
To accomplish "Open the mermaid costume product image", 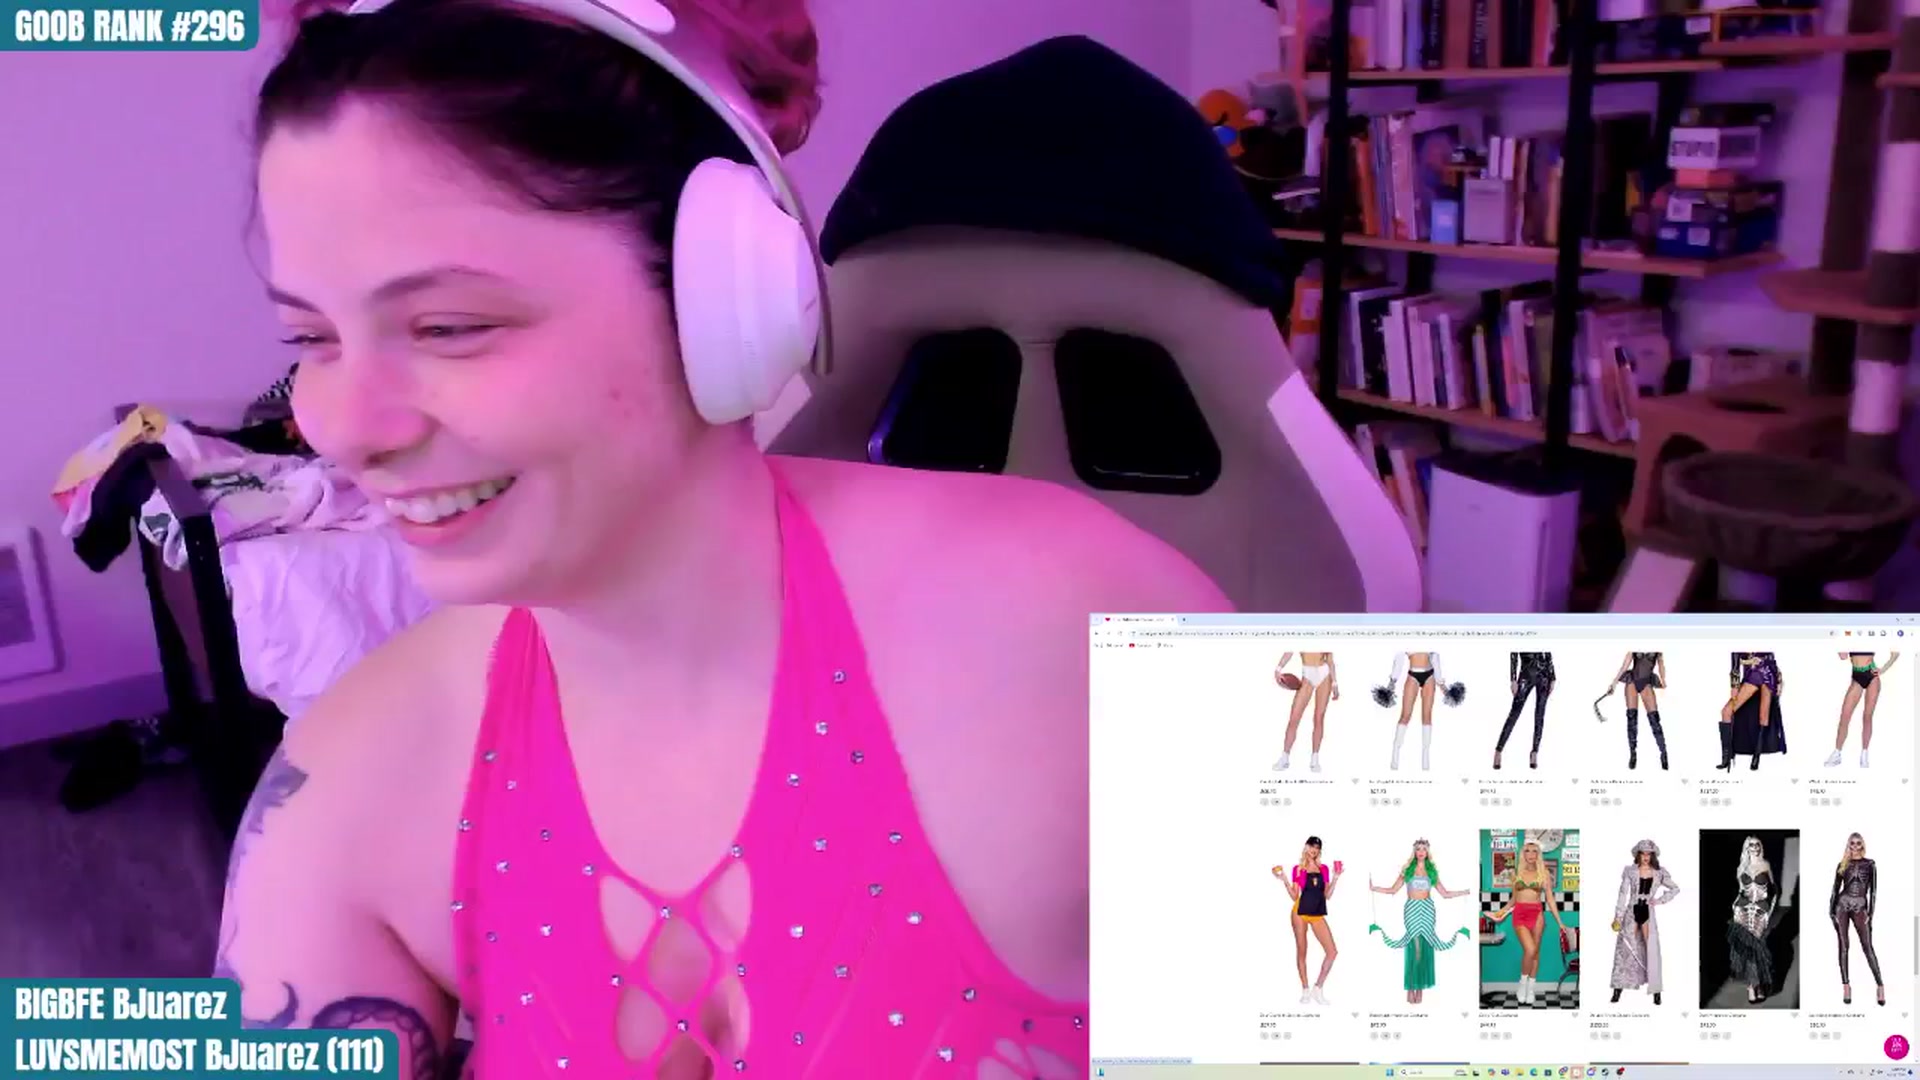I will click(1419, 919).
